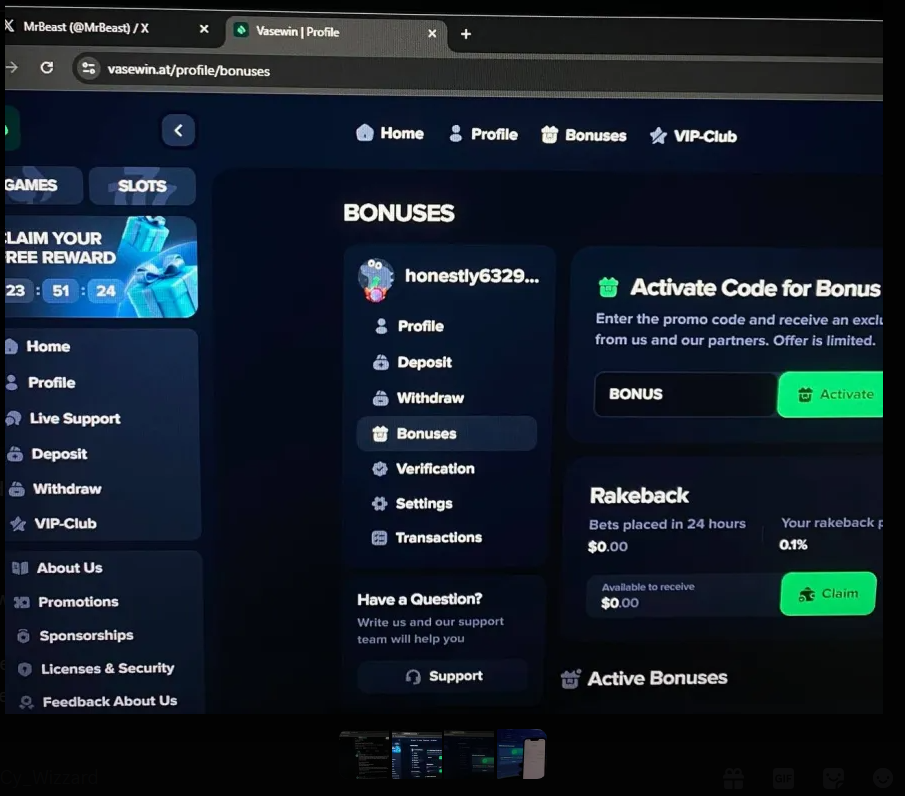Image resolution: width=905 pixels, height=796 pixels.
Task: Click the Sponsorships icon in the sidebar
Action: (x=23, y=636)
